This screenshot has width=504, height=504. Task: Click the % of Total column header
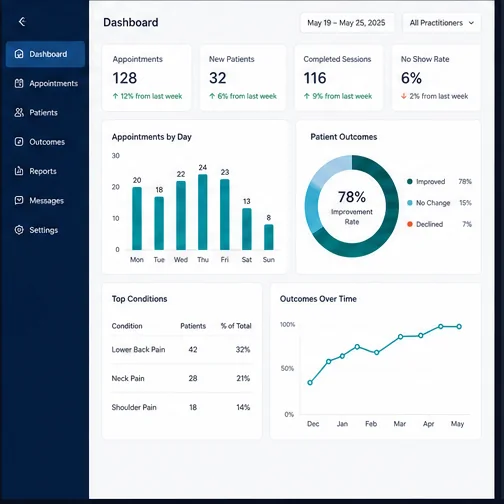click(x=236, y=326)
